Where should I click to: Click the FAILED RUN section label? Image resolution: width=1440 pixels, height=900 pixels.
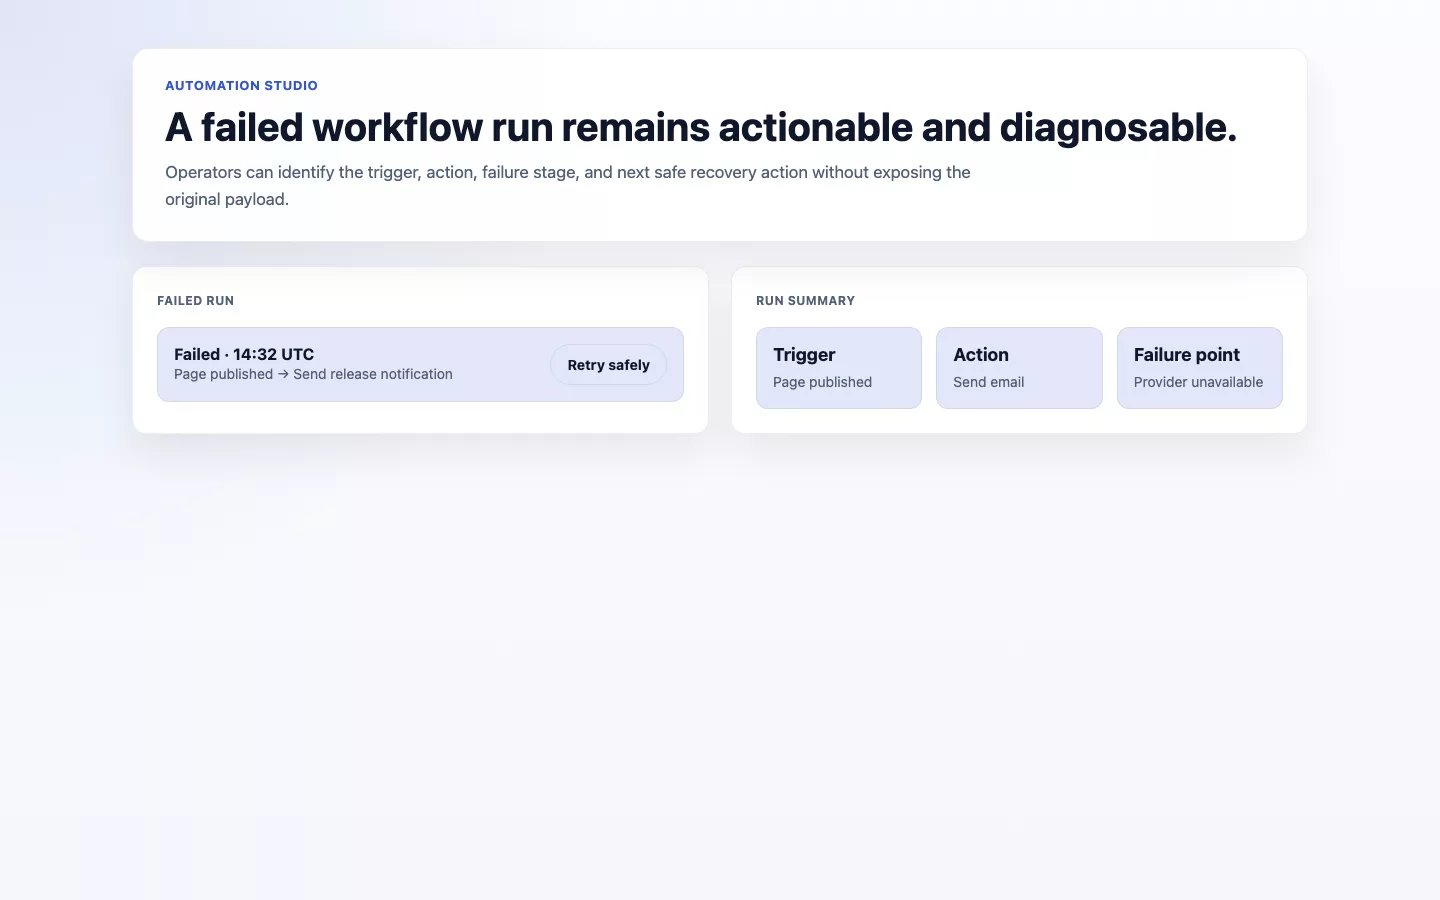[195, 301]
